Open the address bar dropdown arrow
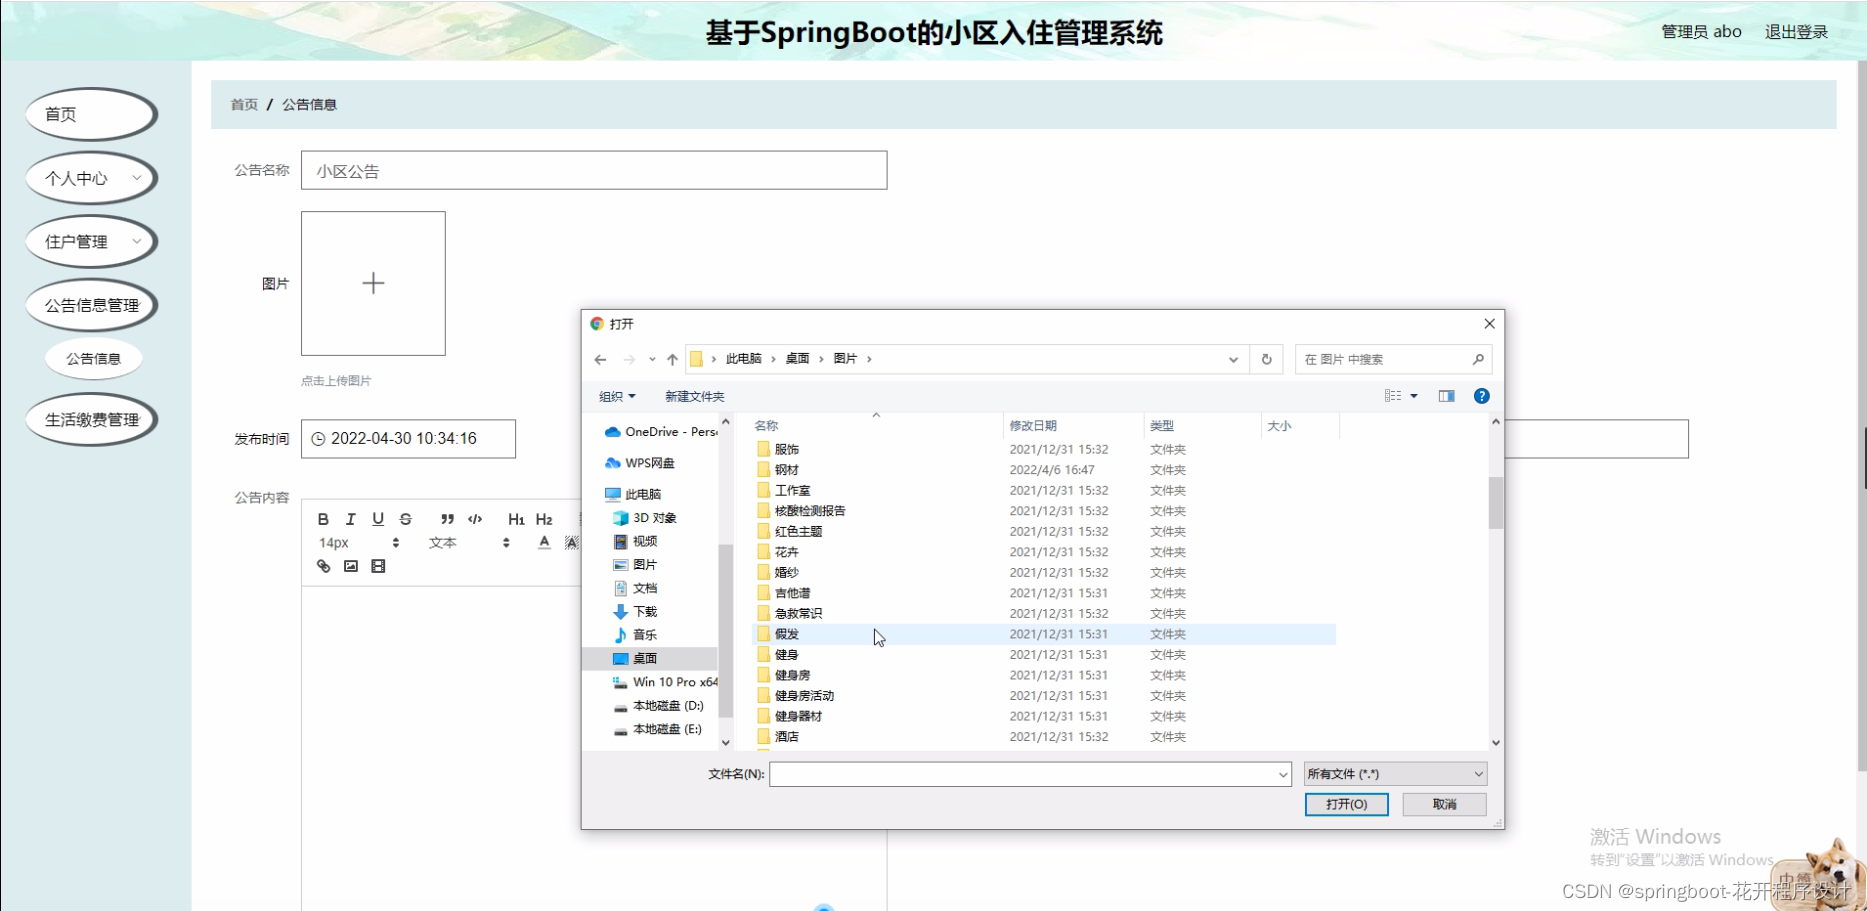 point(1232,358)
